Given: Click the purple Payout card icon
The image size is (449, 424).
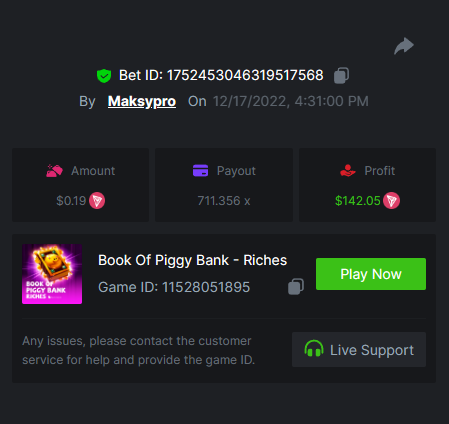Looking at the screenshot, I should tap(200, 170).
